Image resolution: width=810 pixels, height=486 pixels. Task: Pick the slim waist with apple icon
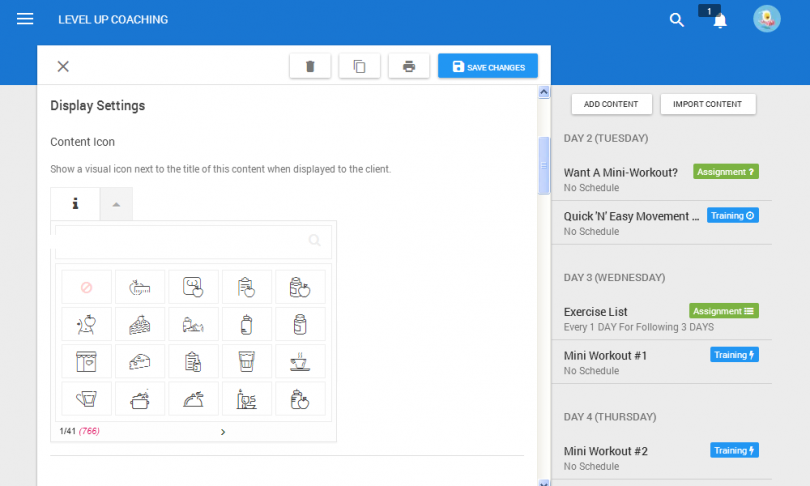pos(86,324)
